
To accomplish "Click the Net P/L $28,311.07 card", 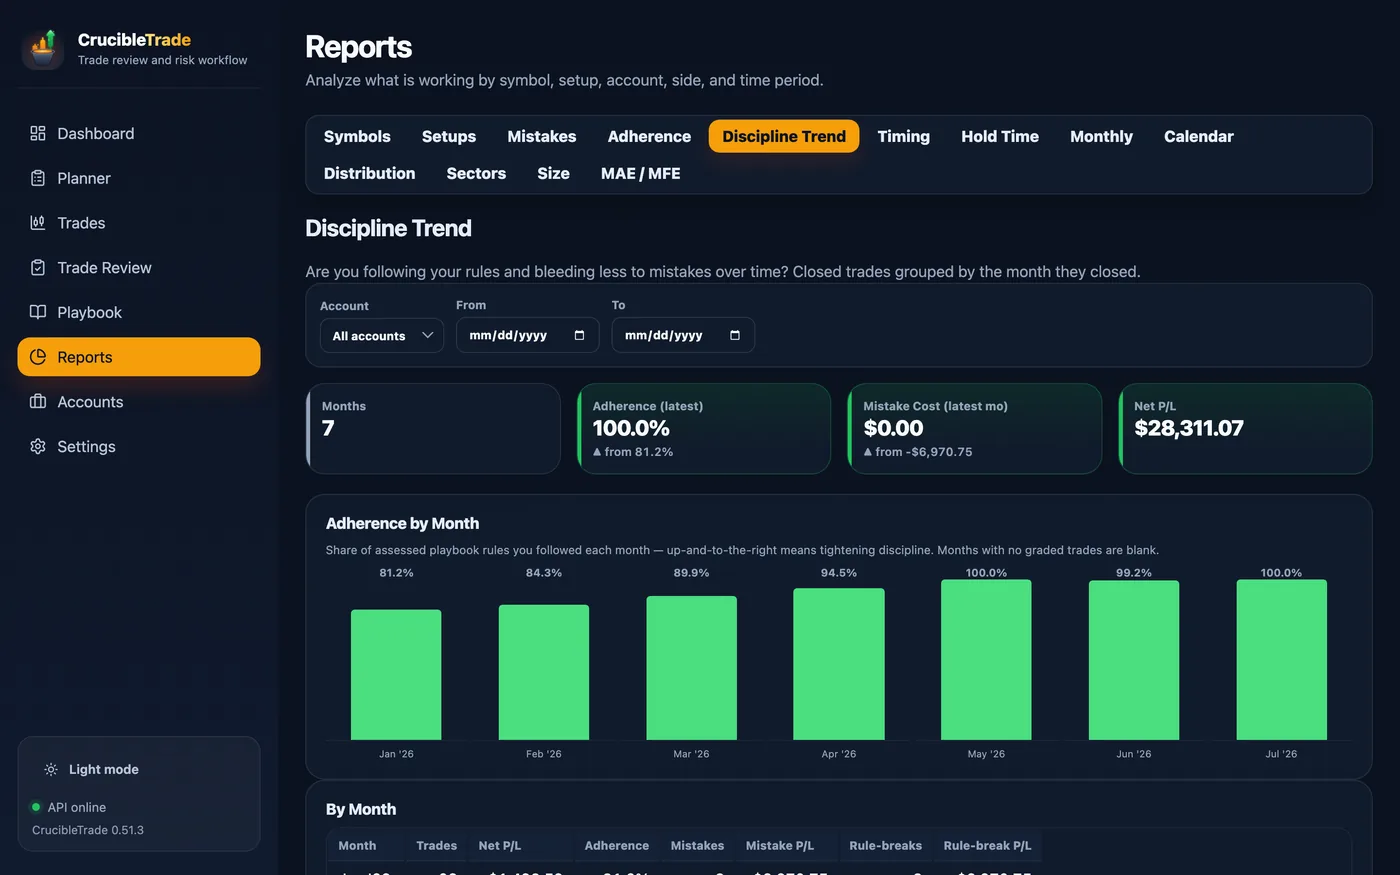I will tap(1245, 428).
